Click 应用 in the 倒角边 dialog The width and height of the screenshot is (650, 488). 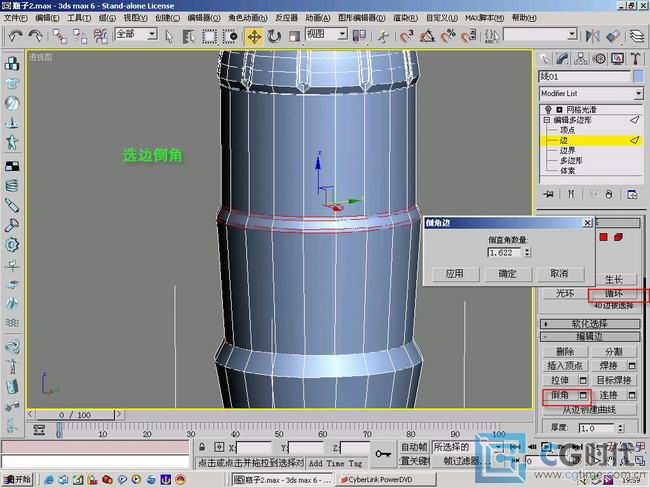click(x=455, y=274)
